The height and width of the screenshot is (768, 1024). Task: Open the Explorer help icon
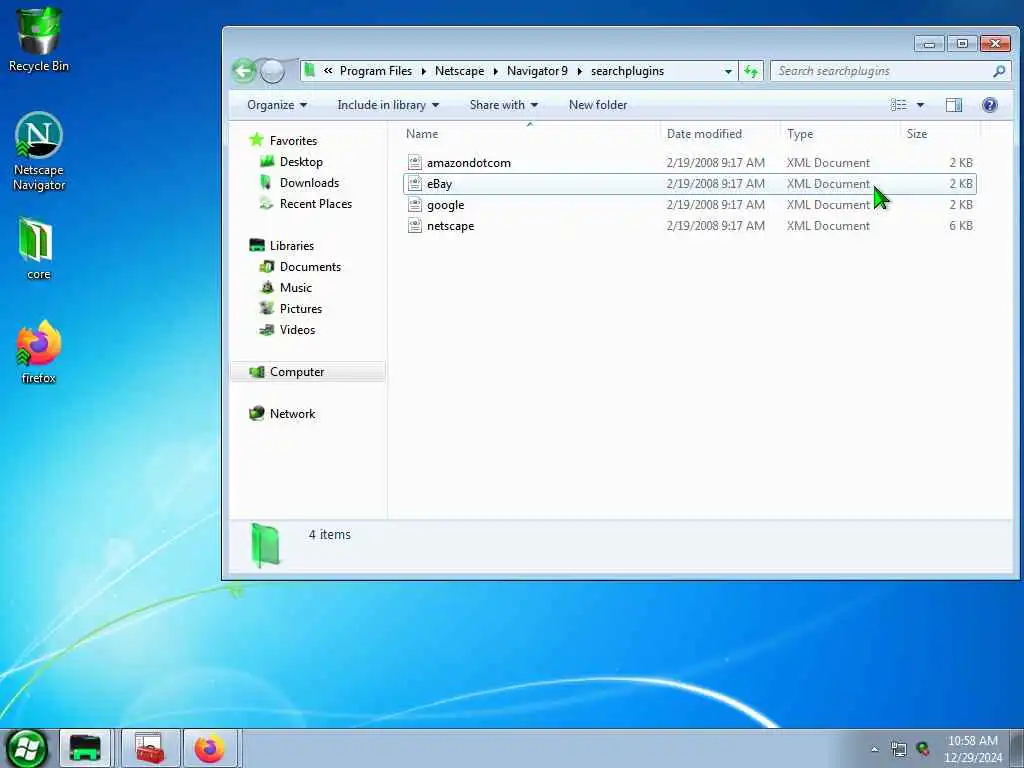989,104
